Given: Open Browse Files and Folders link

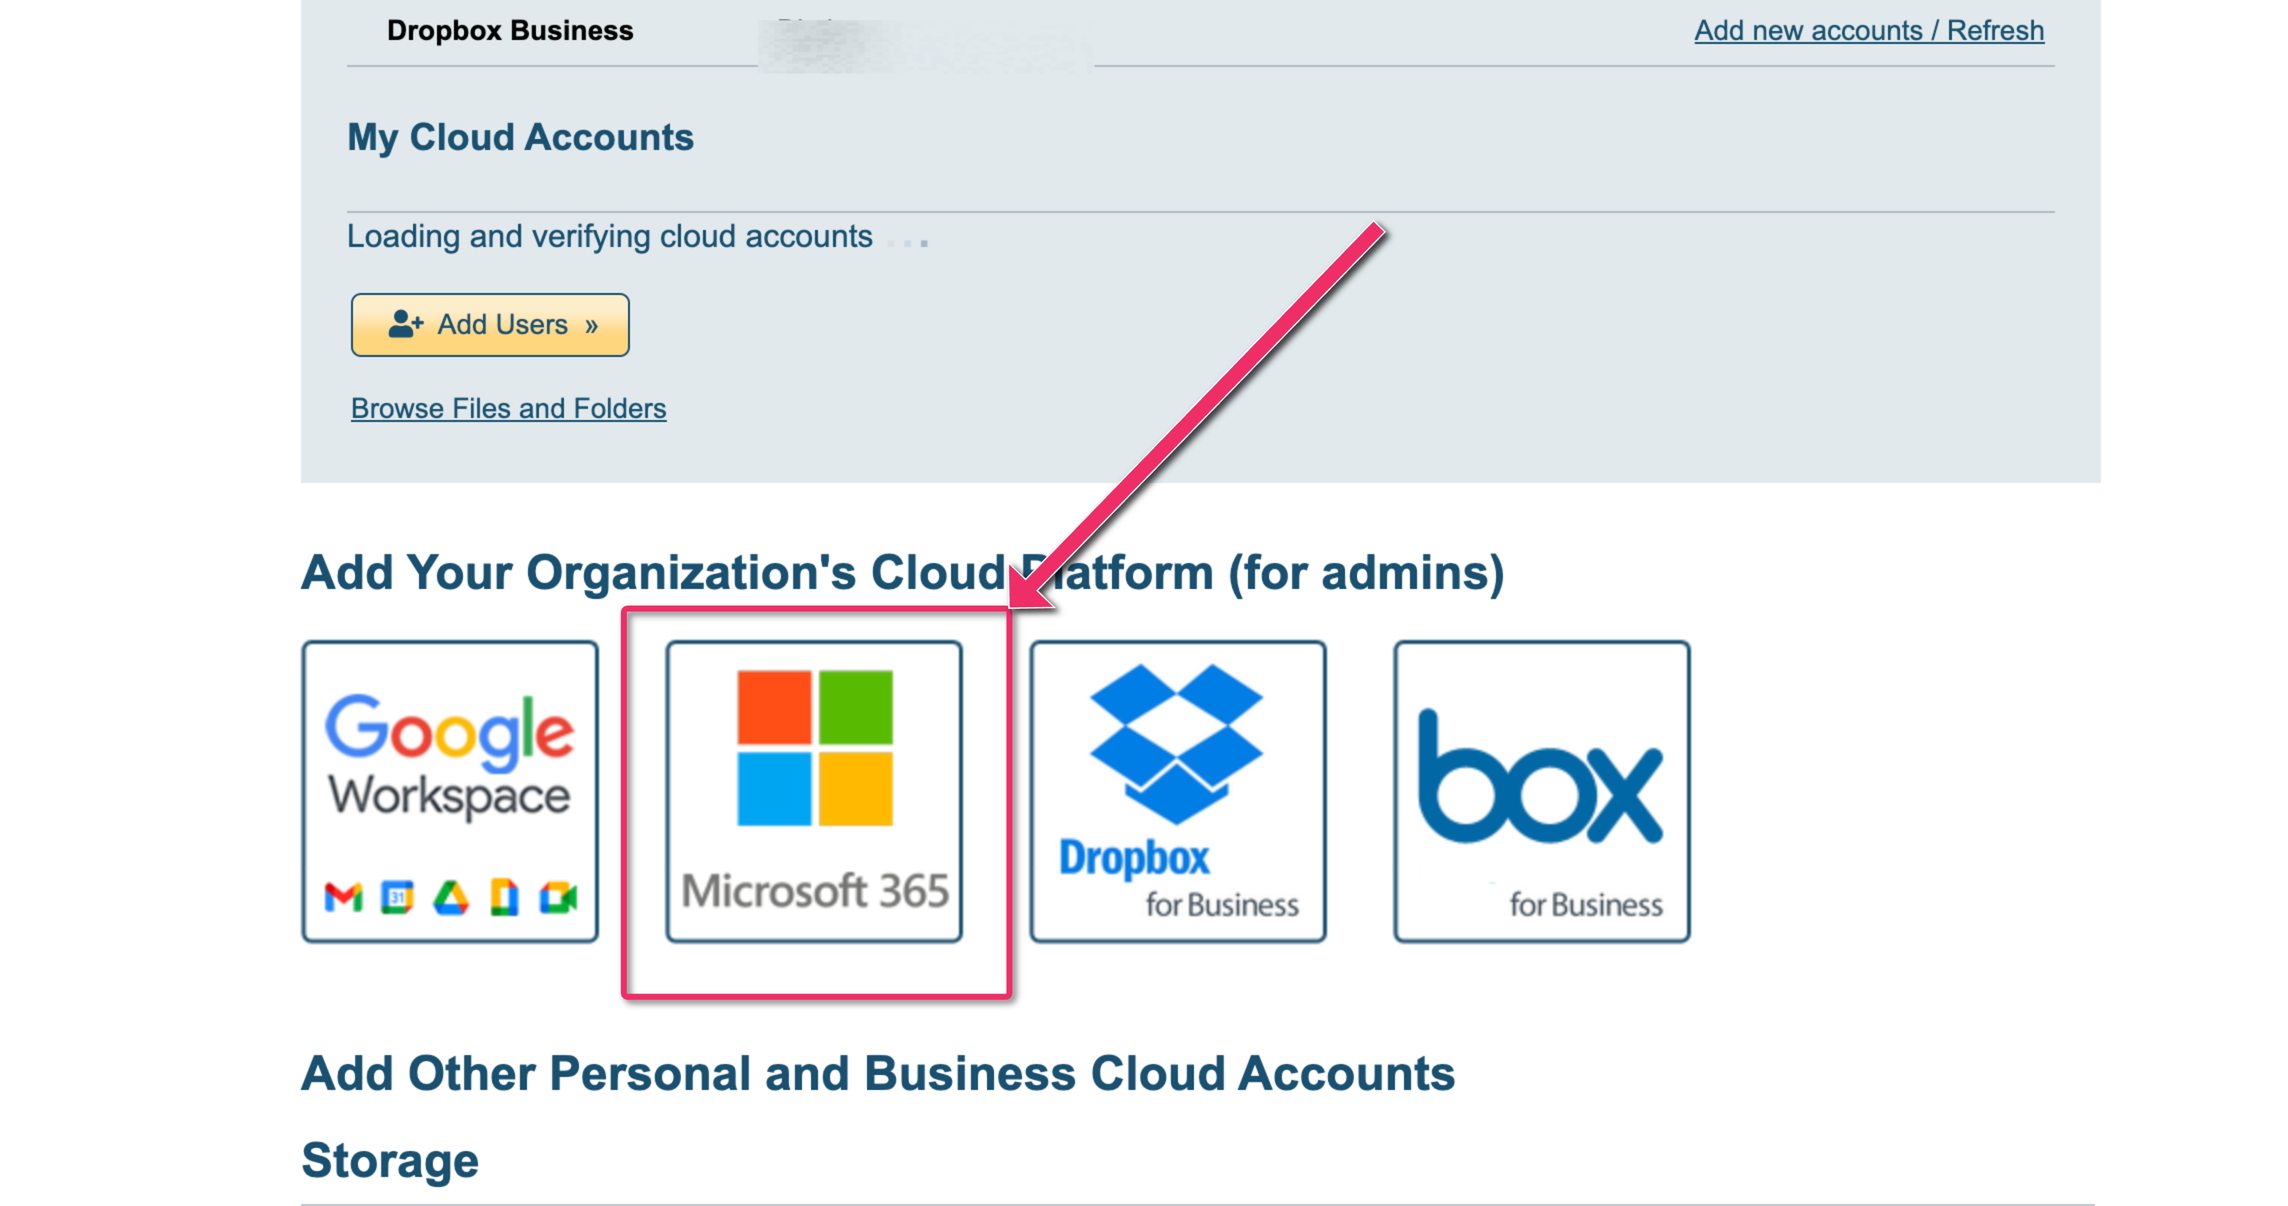Looking at the screenshot, I should (x=508, y=408).
